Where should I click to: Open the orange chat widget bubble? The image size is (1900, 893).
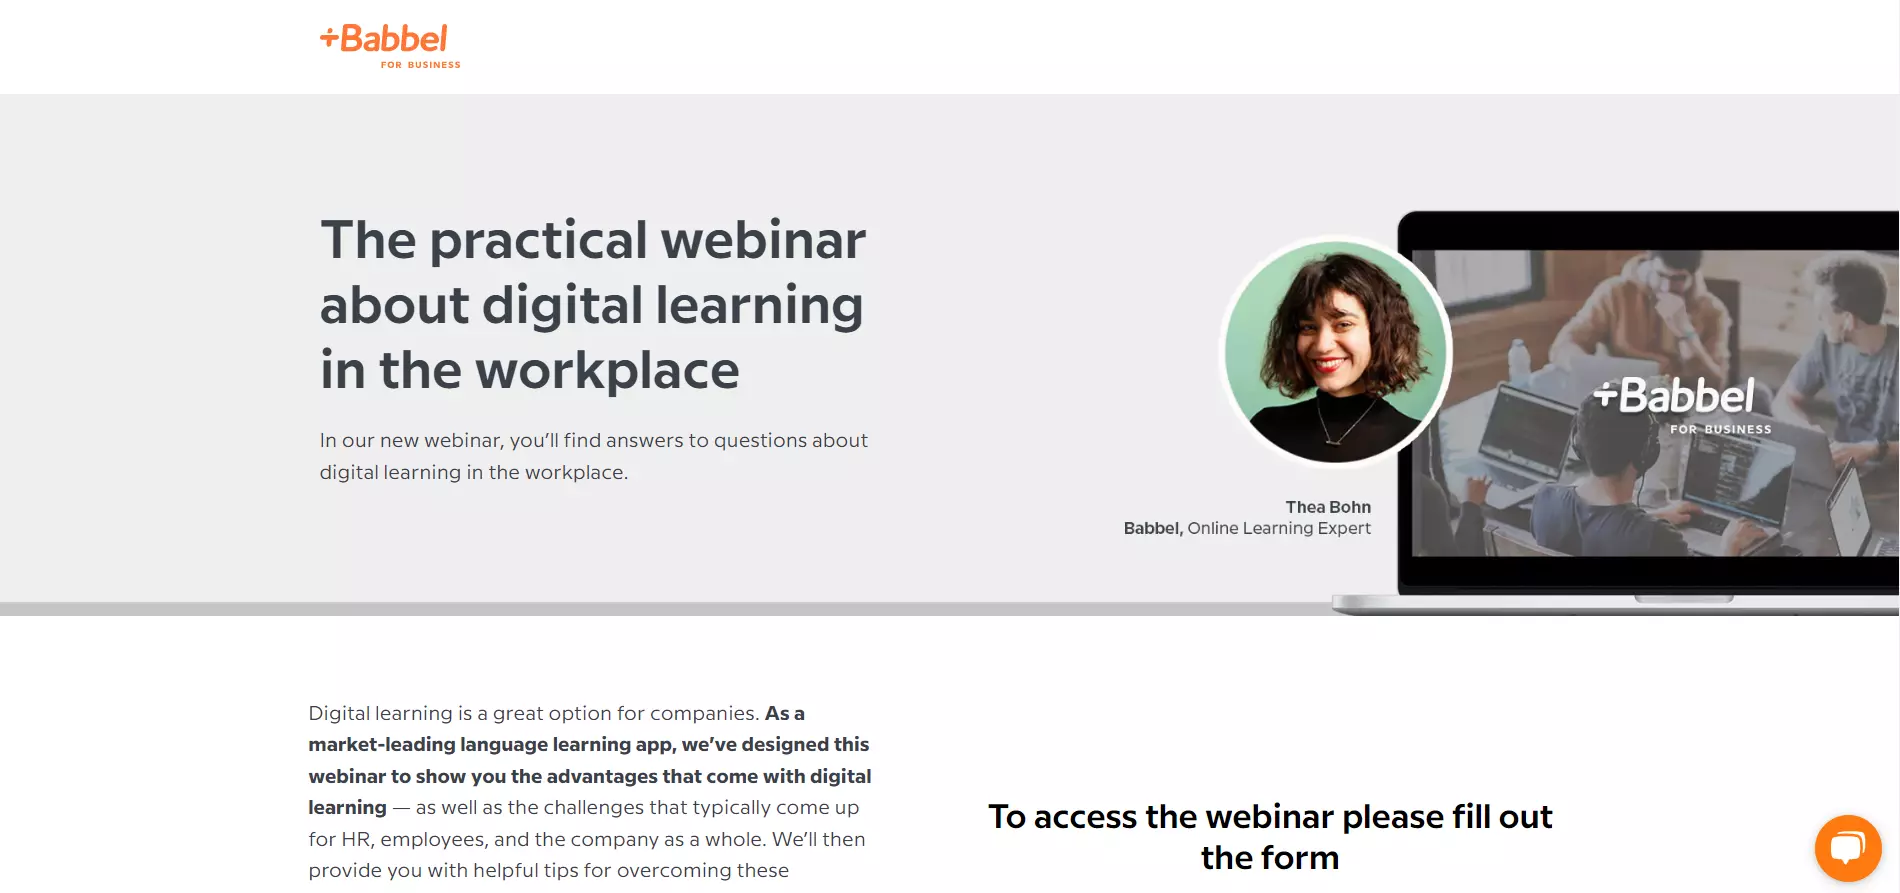coord(1847,848)
